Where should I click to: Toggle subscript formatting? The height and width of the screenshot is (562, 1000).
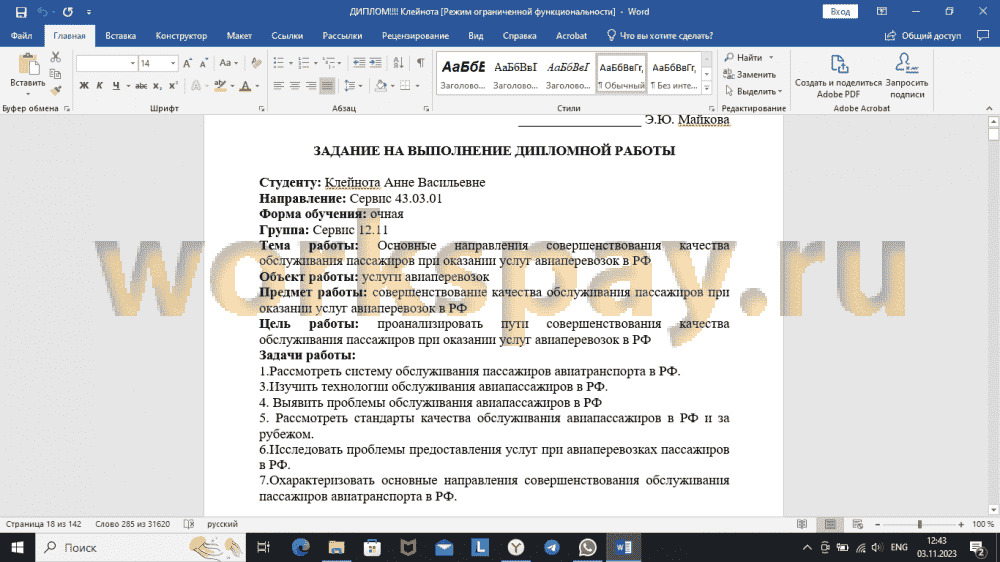pos(157,85)
